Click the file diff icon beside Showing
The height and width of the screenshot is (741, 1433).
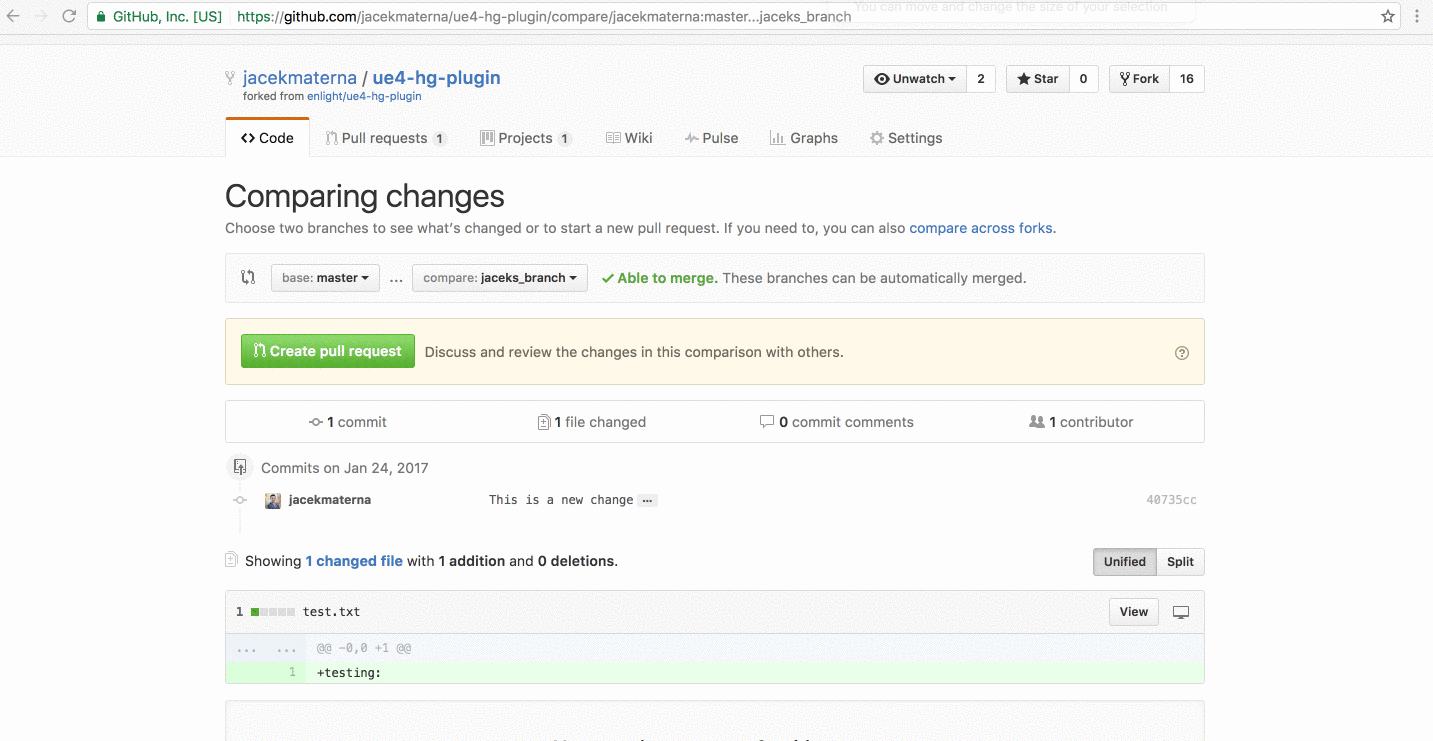pyautogui.click(x=231, y=560)
